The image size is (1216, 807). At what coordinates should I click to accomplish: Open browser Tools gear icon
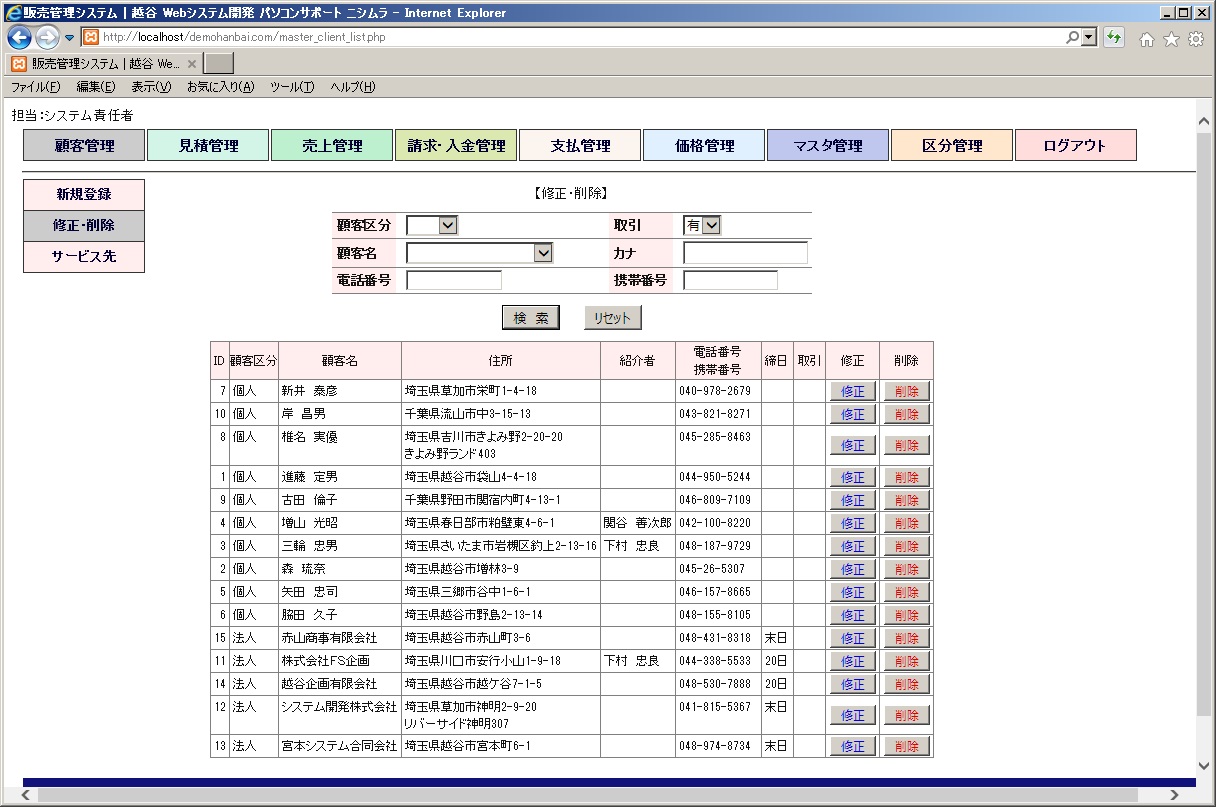point(1196,39)
